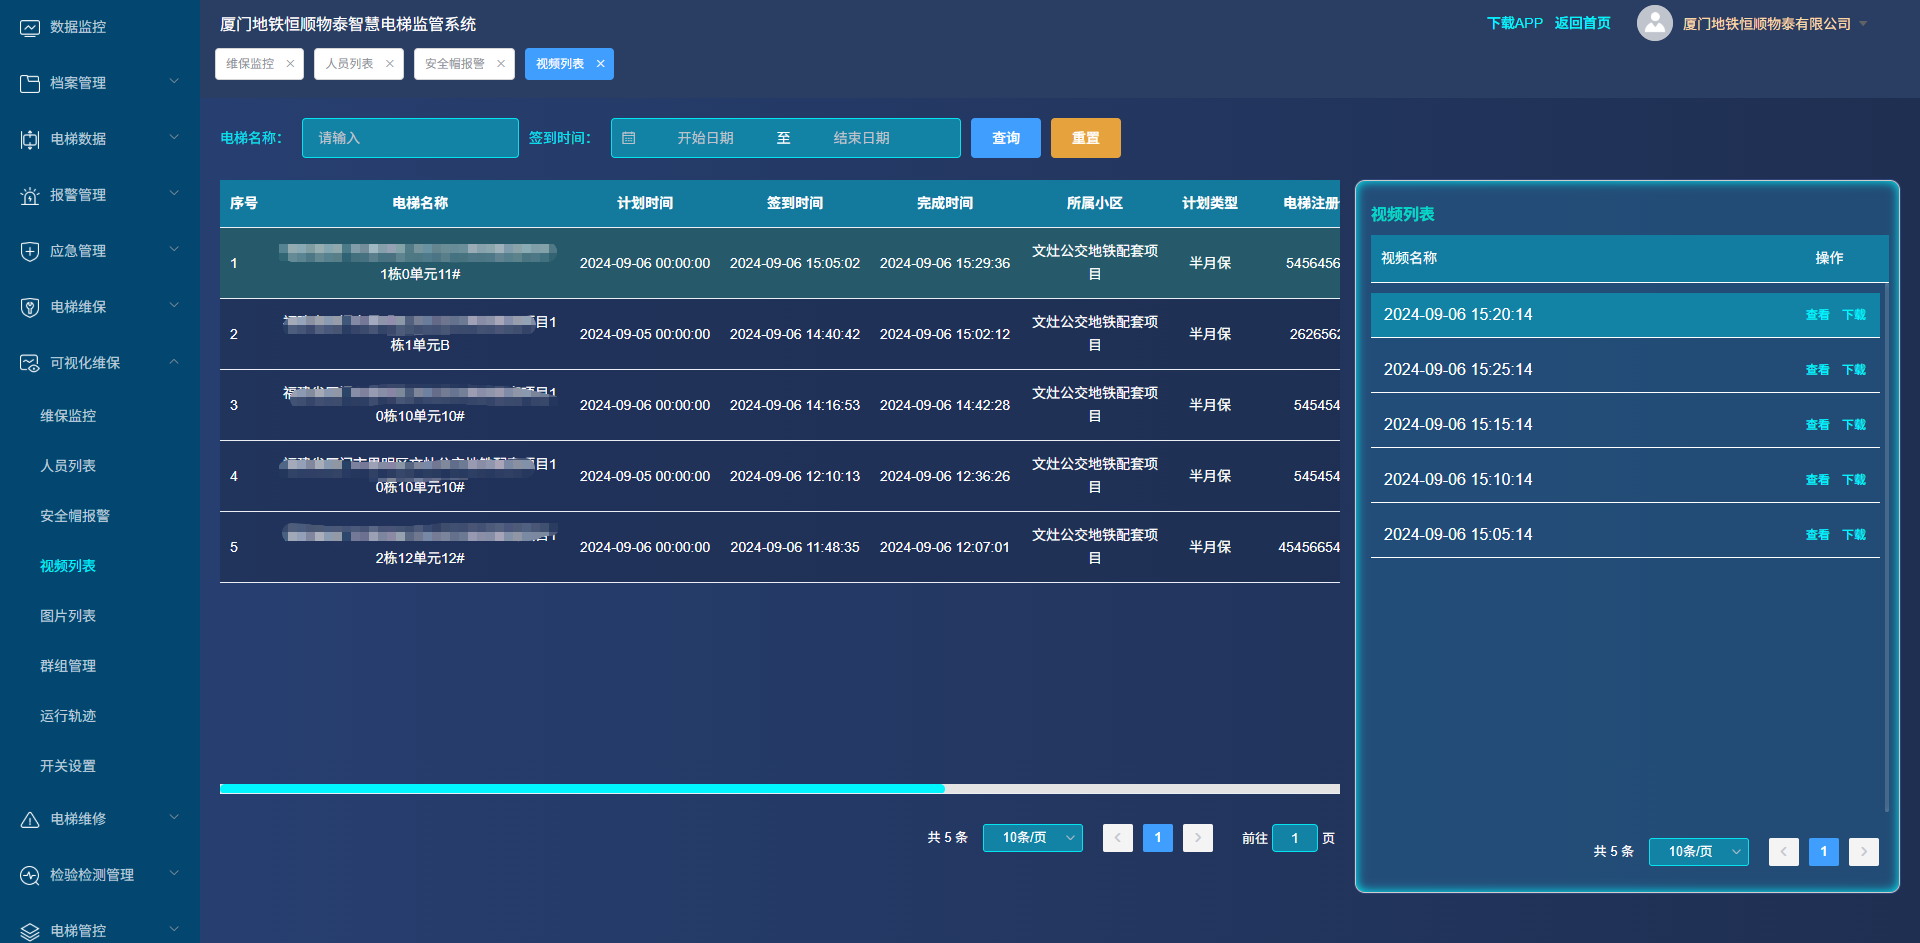
Task: Expand the company account dropdown arrow
Action: 1863,24
